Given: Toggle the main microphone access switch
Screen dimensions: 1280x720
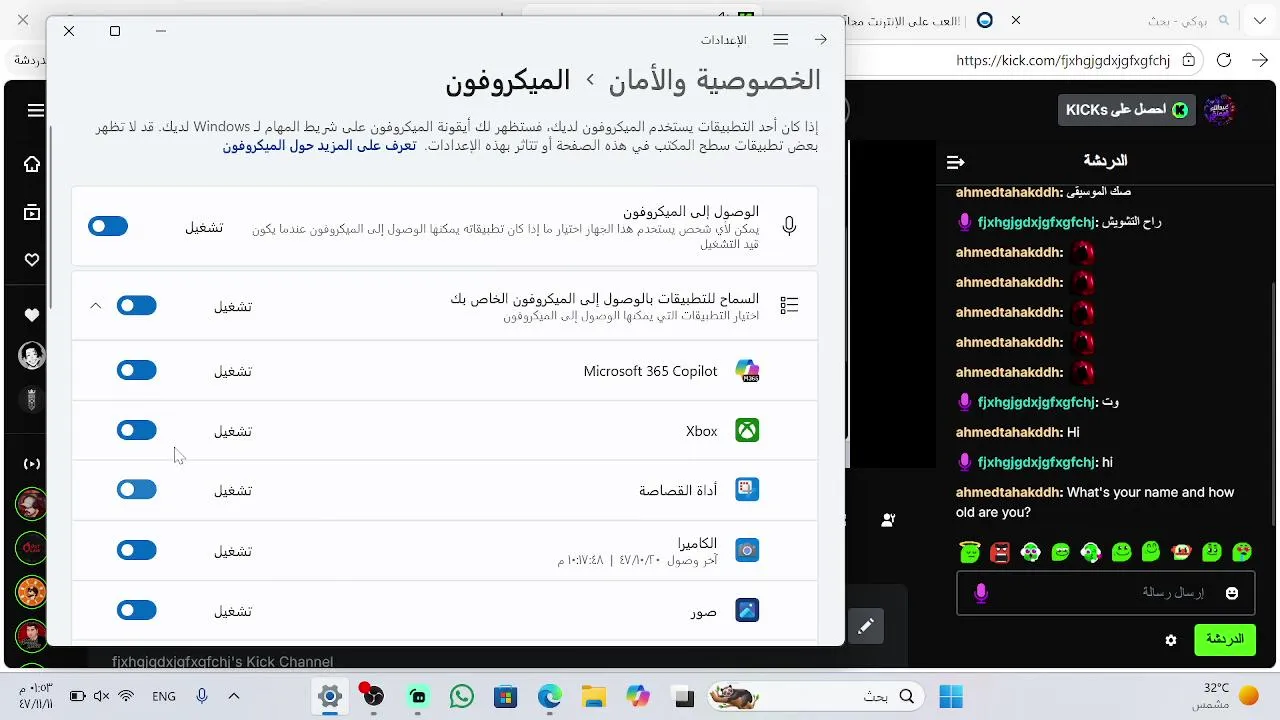Looking at the screenshot, I should coord(108,226).
